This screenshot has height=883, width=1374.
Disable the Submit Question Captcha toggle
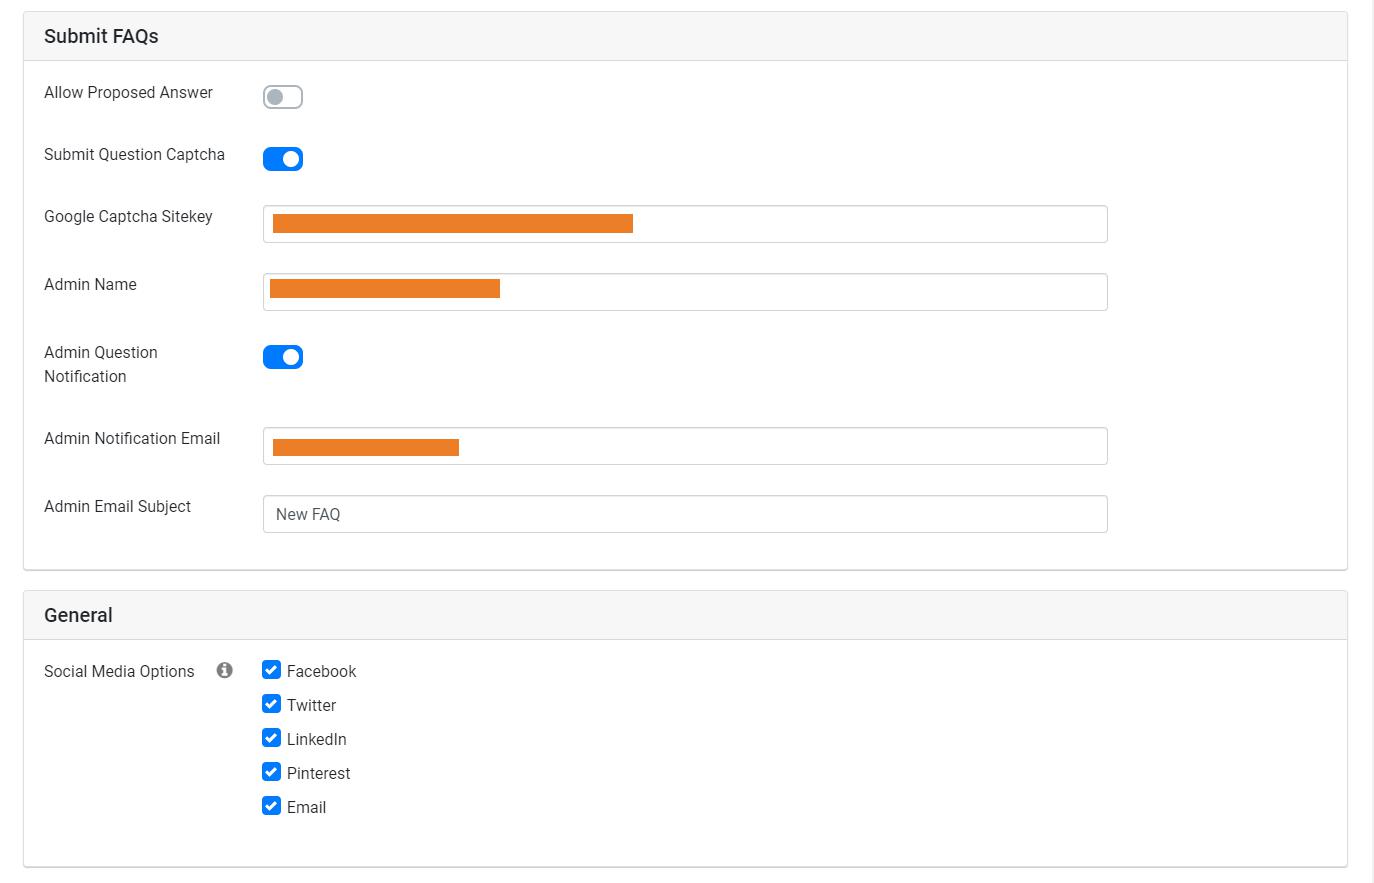(x=283, y=159)
